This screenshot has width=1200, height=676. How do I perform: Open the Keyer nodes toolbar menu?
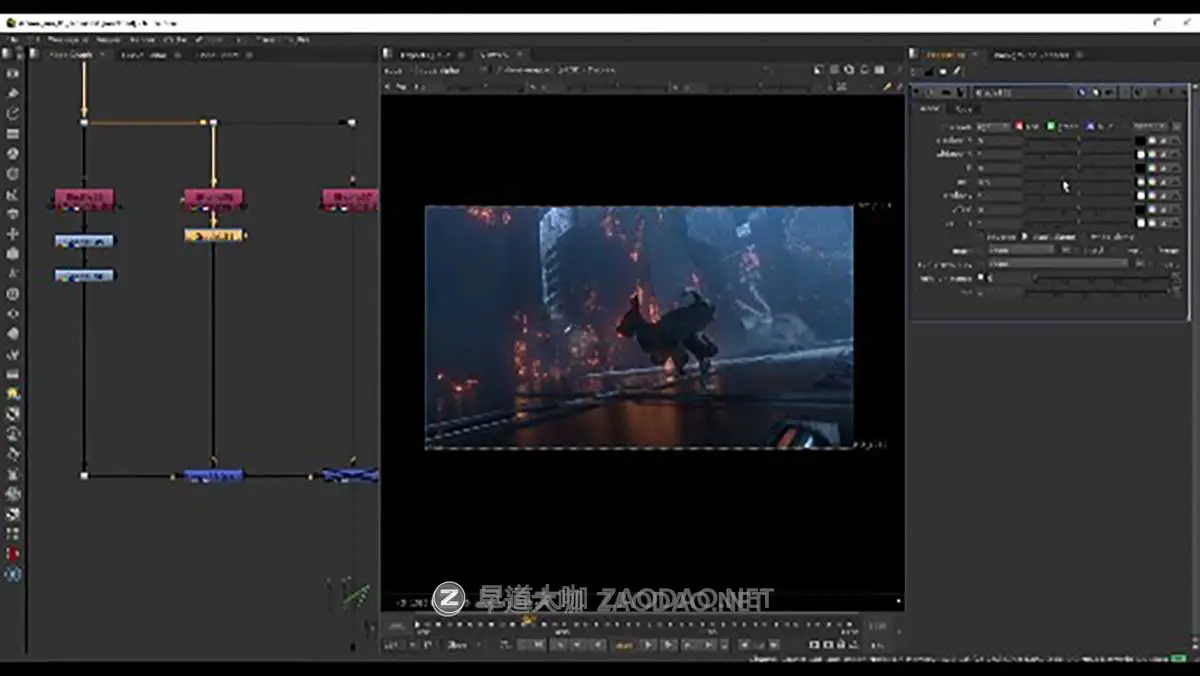[13, 194]
